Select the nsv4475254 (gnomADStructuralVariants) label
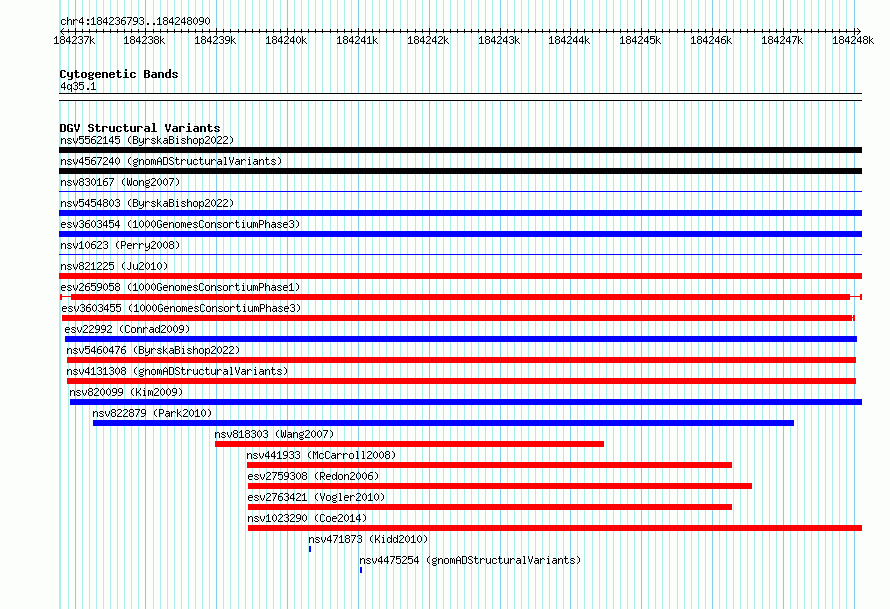890x609 pixels. click(x=471, y=560)
